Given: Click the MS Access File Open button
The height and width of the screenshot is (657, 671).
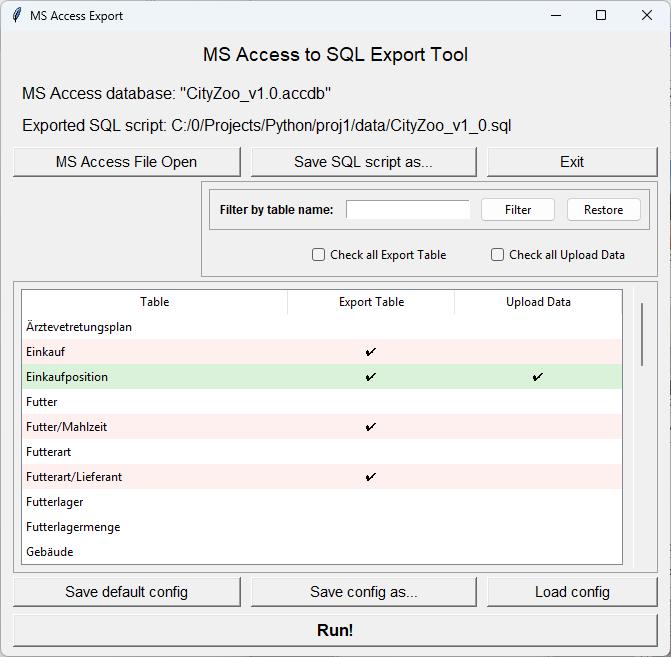Looking at the screenshot, I should pyautogui.click(x=127, y=162).
